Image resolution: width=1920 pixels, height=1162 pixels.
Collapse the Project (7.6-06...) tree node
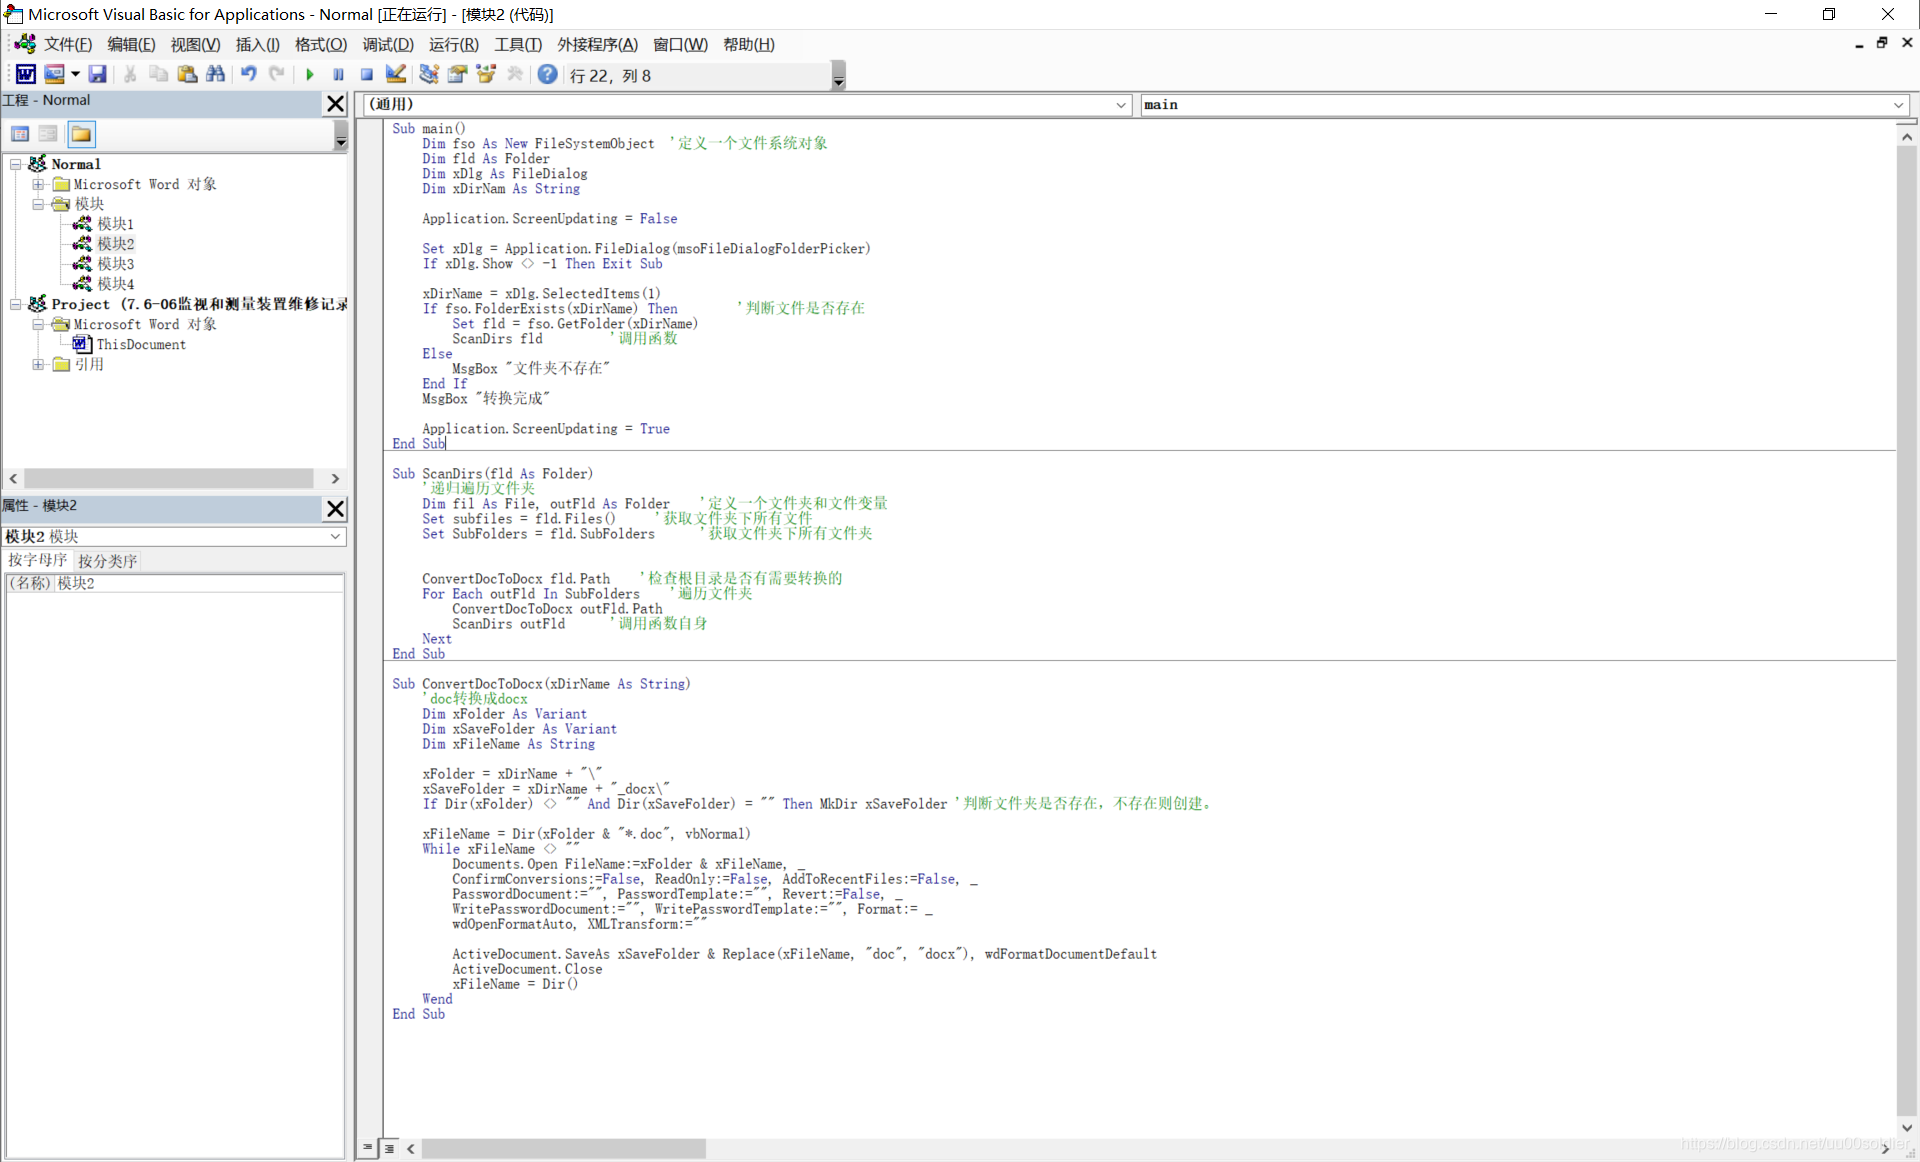[16, 304]
